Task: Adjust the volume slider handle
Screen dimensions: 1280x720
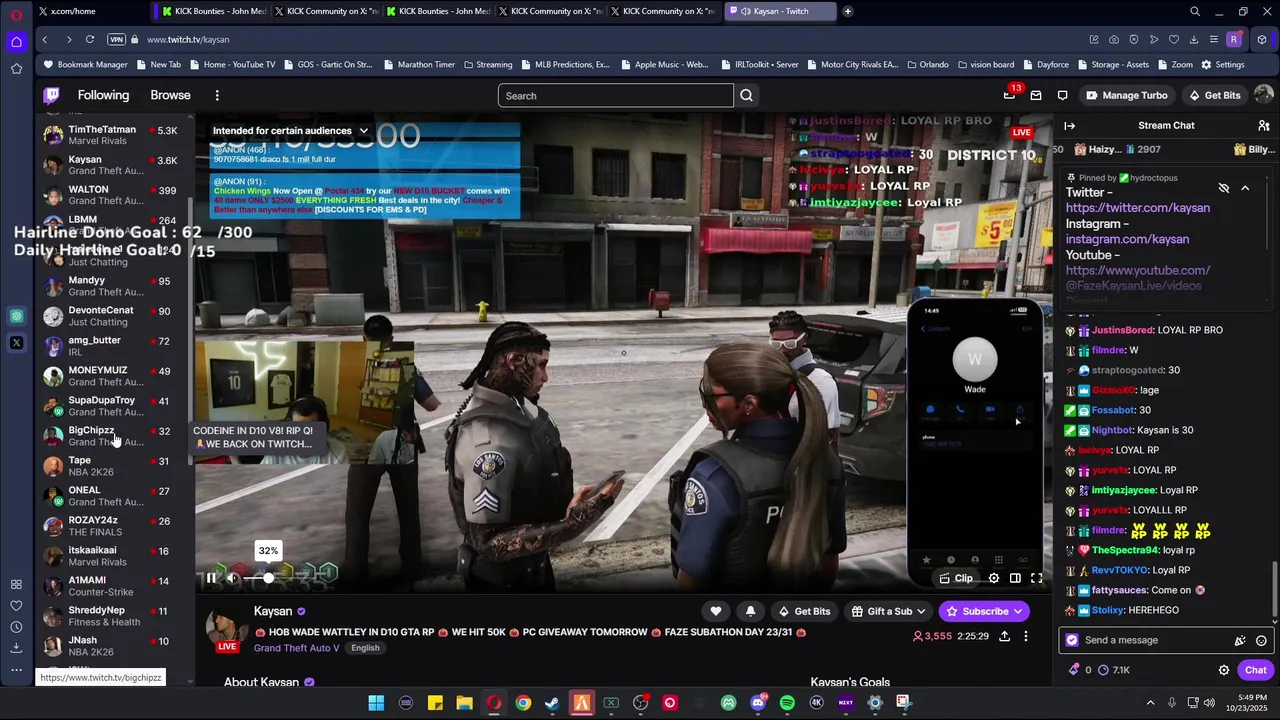Action: click(x=268, y=577)
